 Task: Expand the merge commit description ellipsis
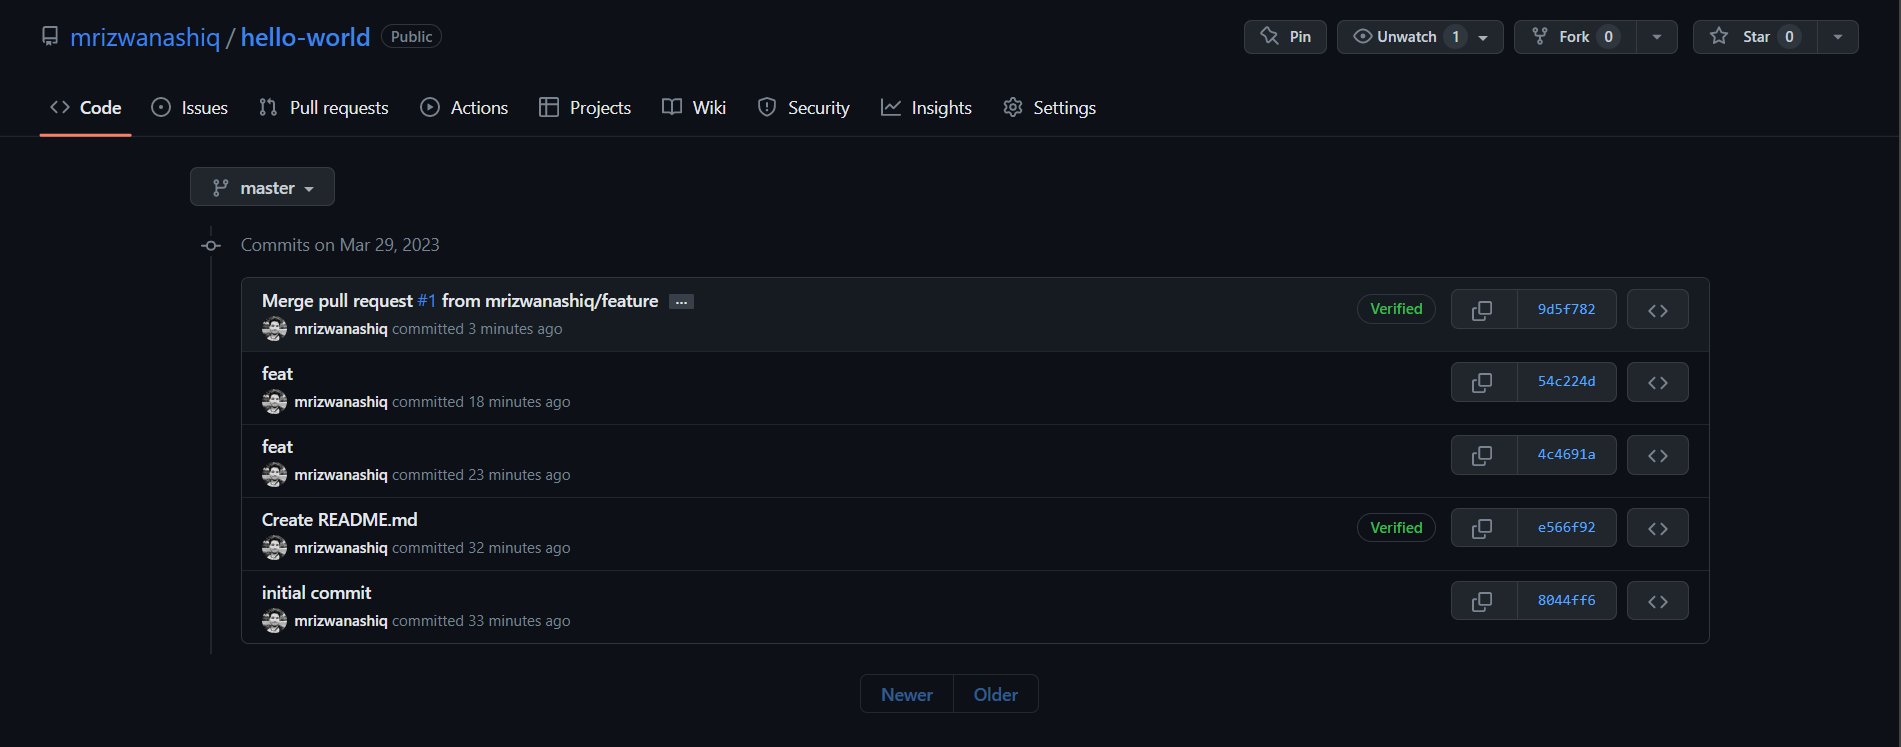pos(681,302)
